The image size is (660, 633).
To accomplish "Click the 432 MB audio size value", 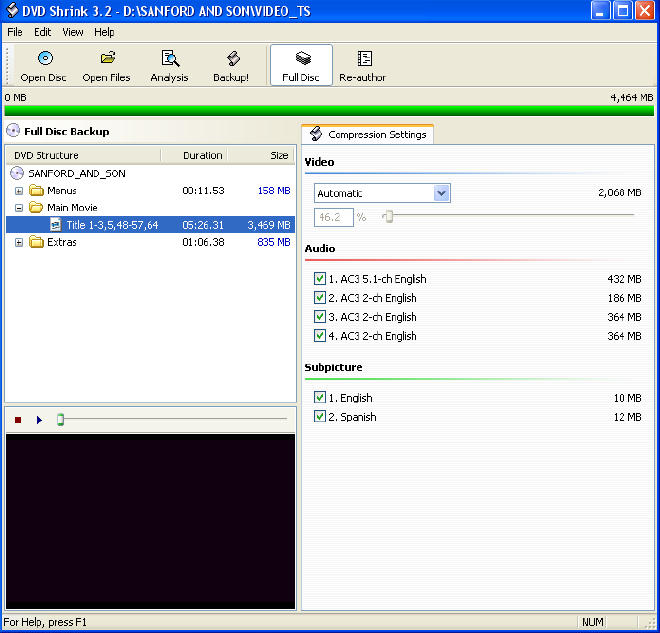I will click(624, 279).
